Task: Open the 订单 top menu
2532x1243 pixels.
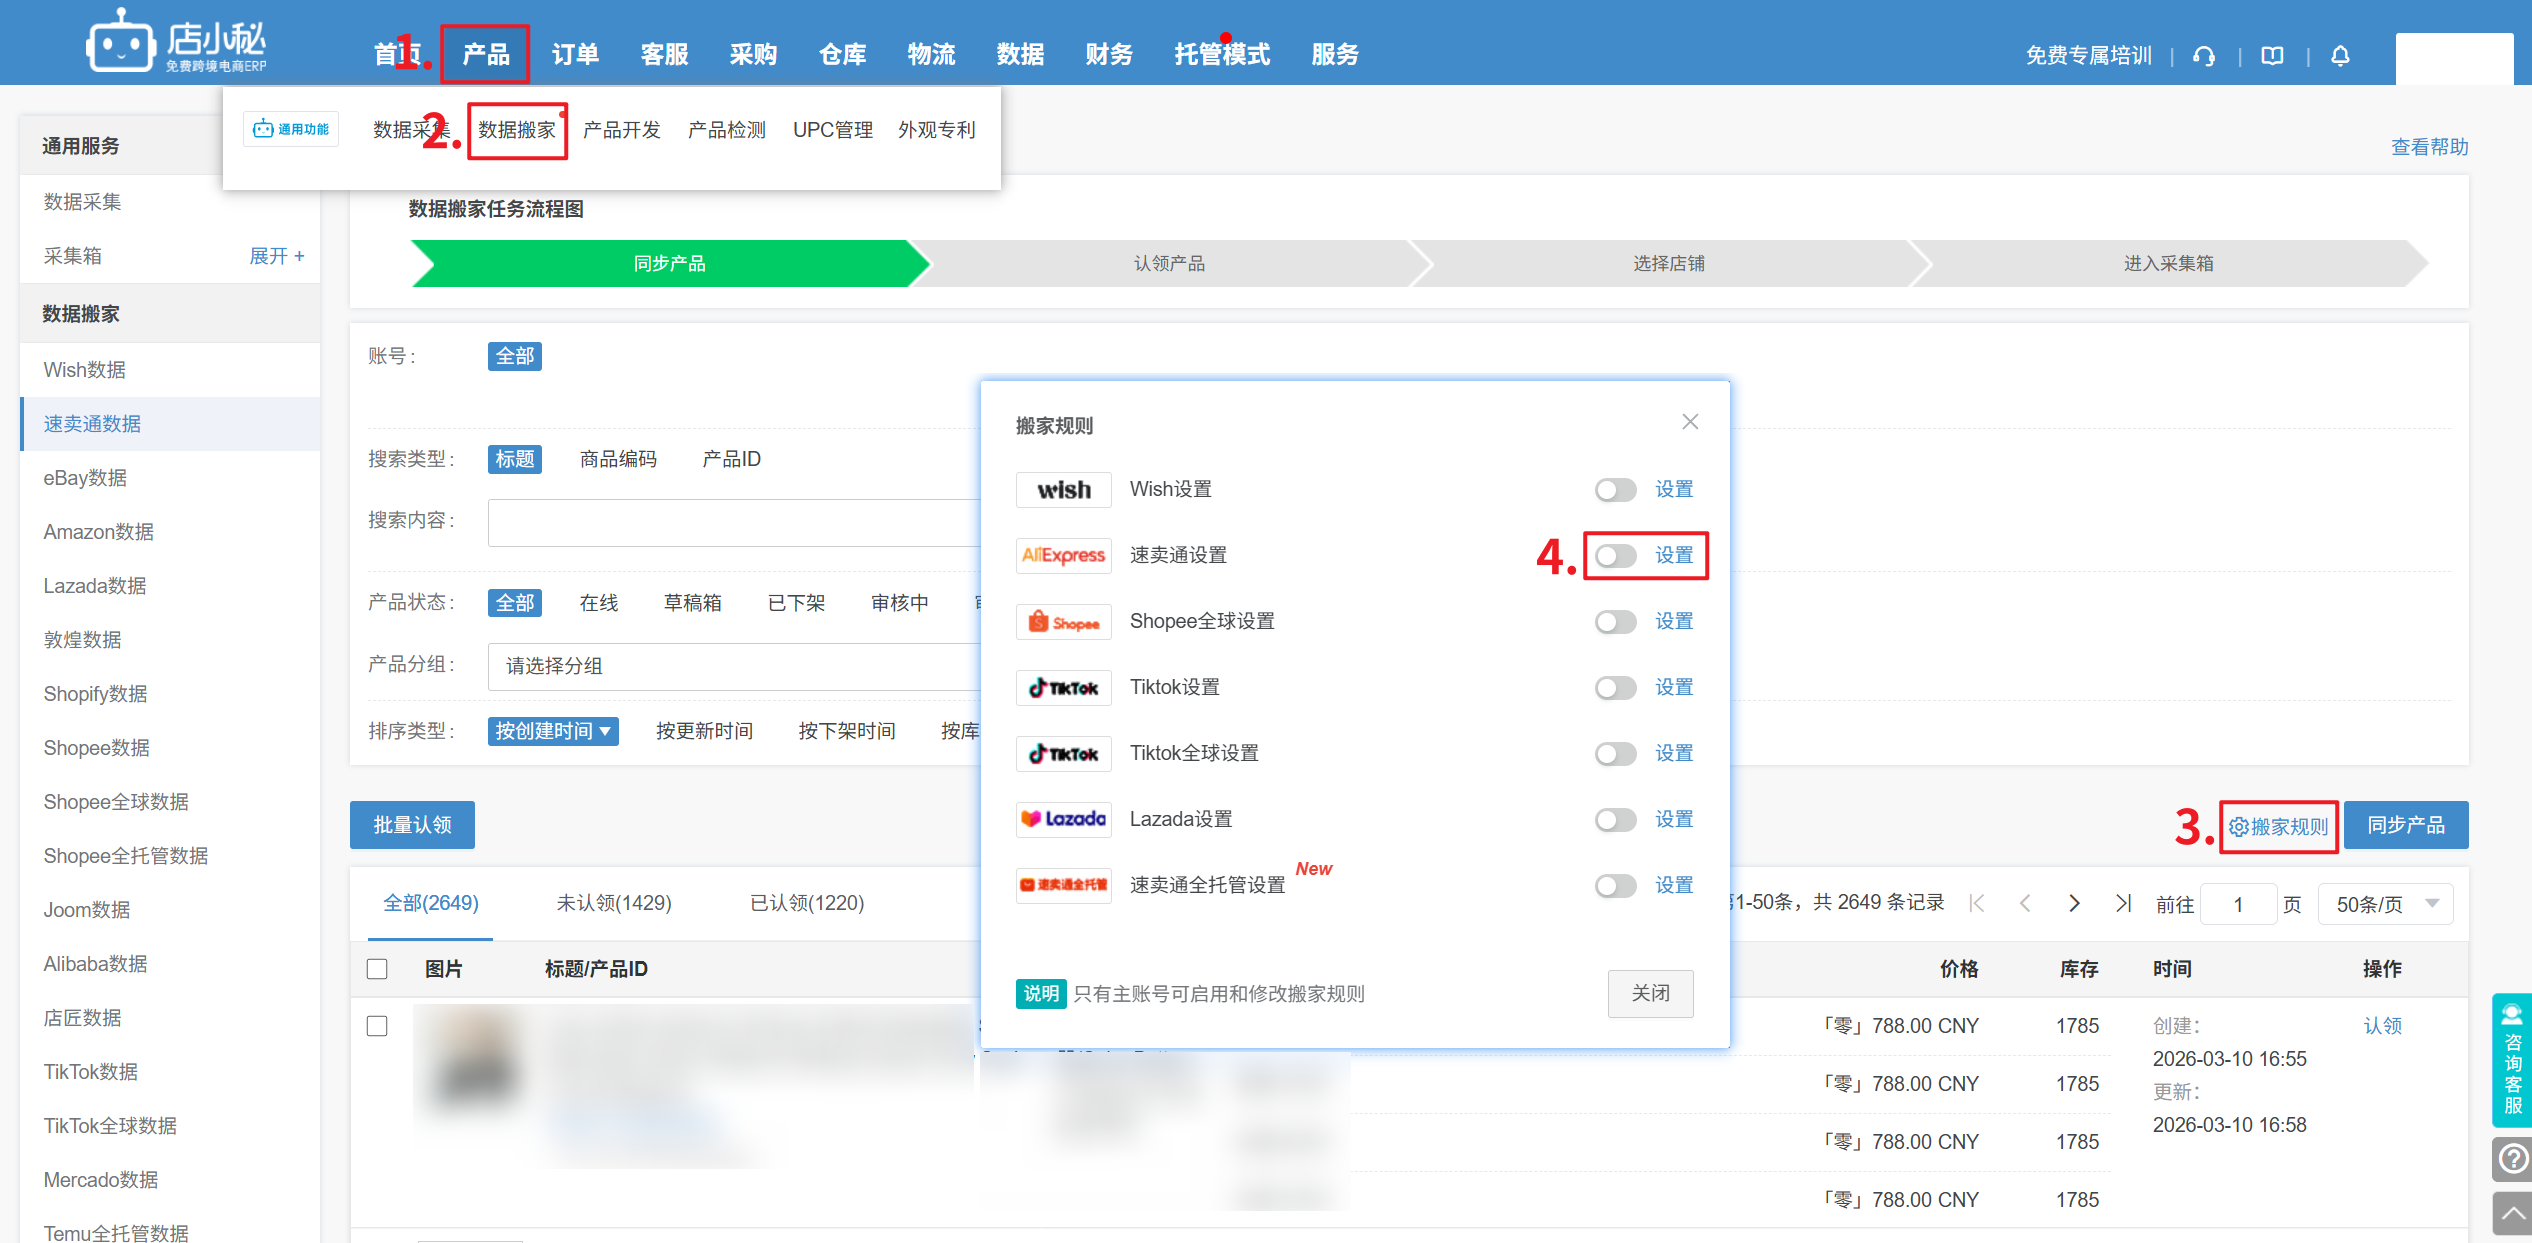Action: tap(575, 54)
